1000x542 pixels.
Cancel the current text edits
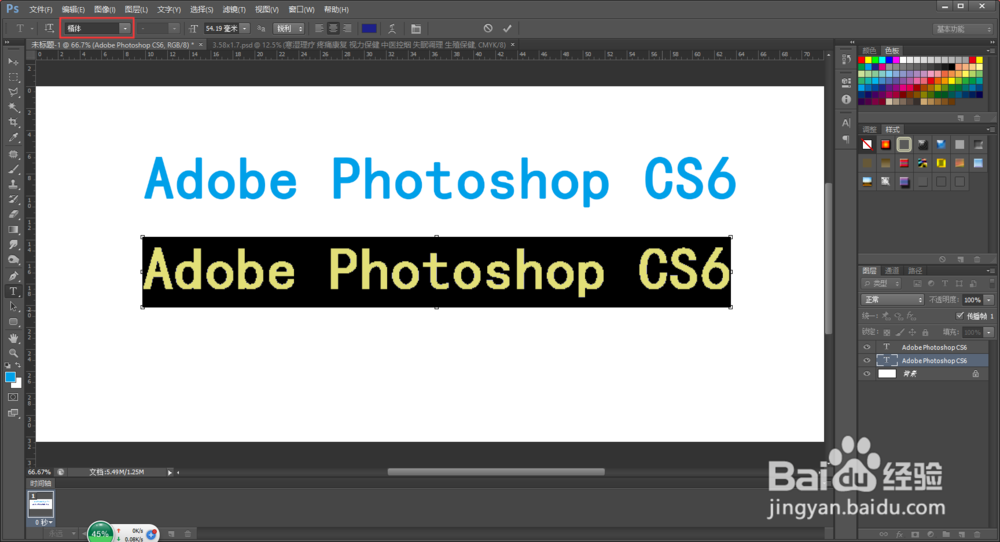[x=488, y=28]
